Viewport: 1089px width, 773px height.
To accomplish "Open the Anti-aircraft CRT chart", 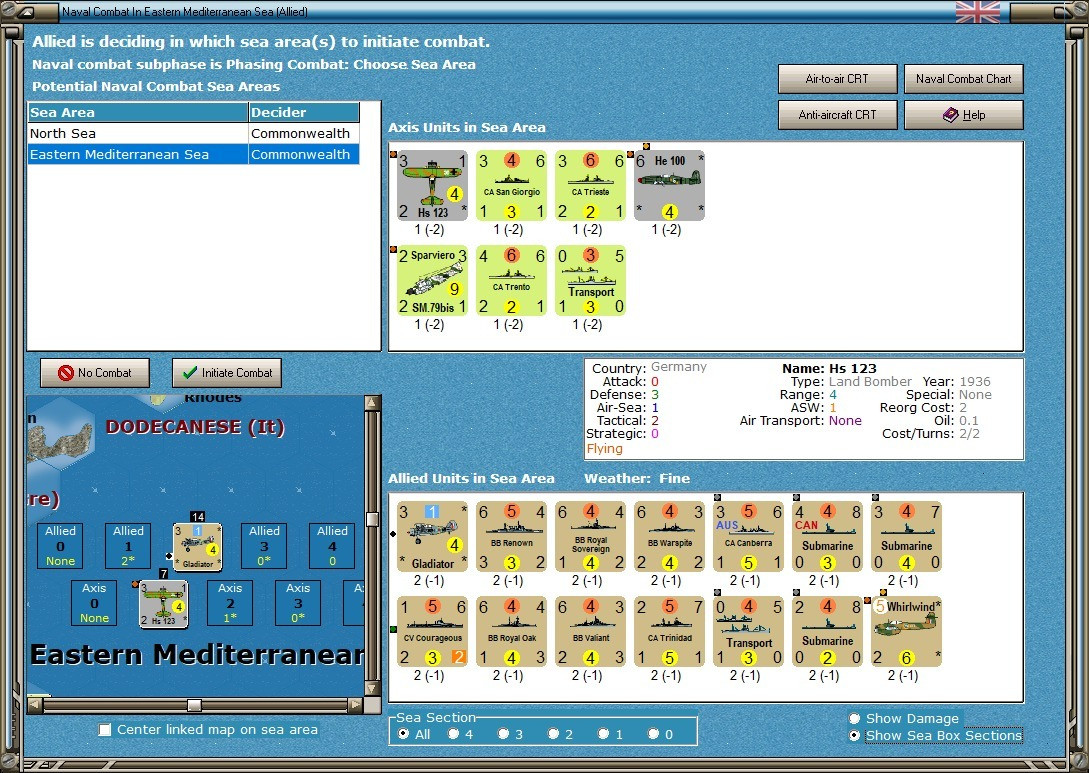I will [838, 115].
